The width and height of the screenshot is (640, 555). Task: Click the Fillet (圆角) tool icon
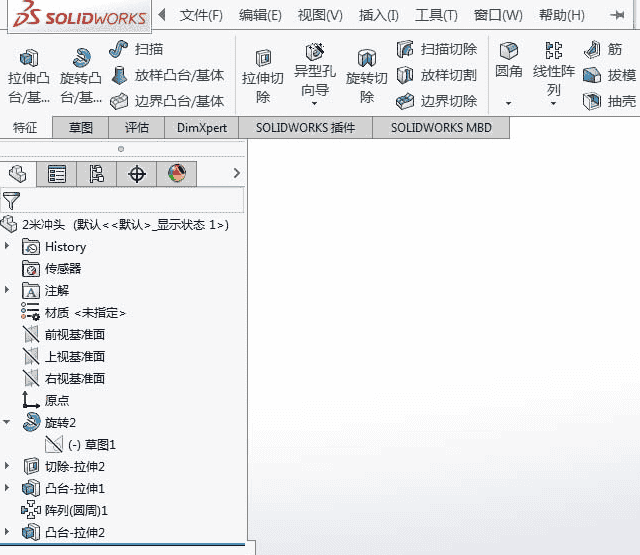(x=509, y=51)
